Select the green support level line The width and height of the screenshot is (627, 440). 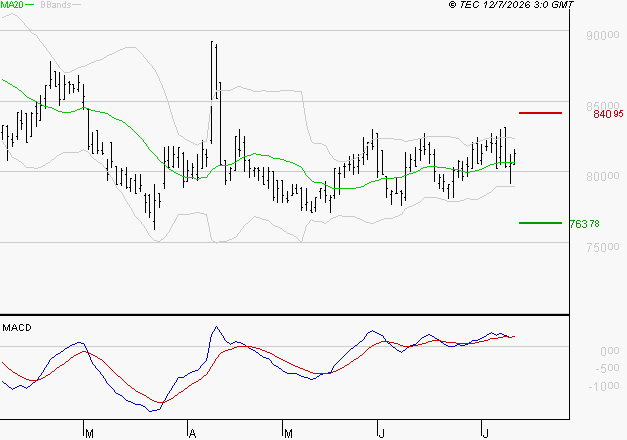pos(540,223)
